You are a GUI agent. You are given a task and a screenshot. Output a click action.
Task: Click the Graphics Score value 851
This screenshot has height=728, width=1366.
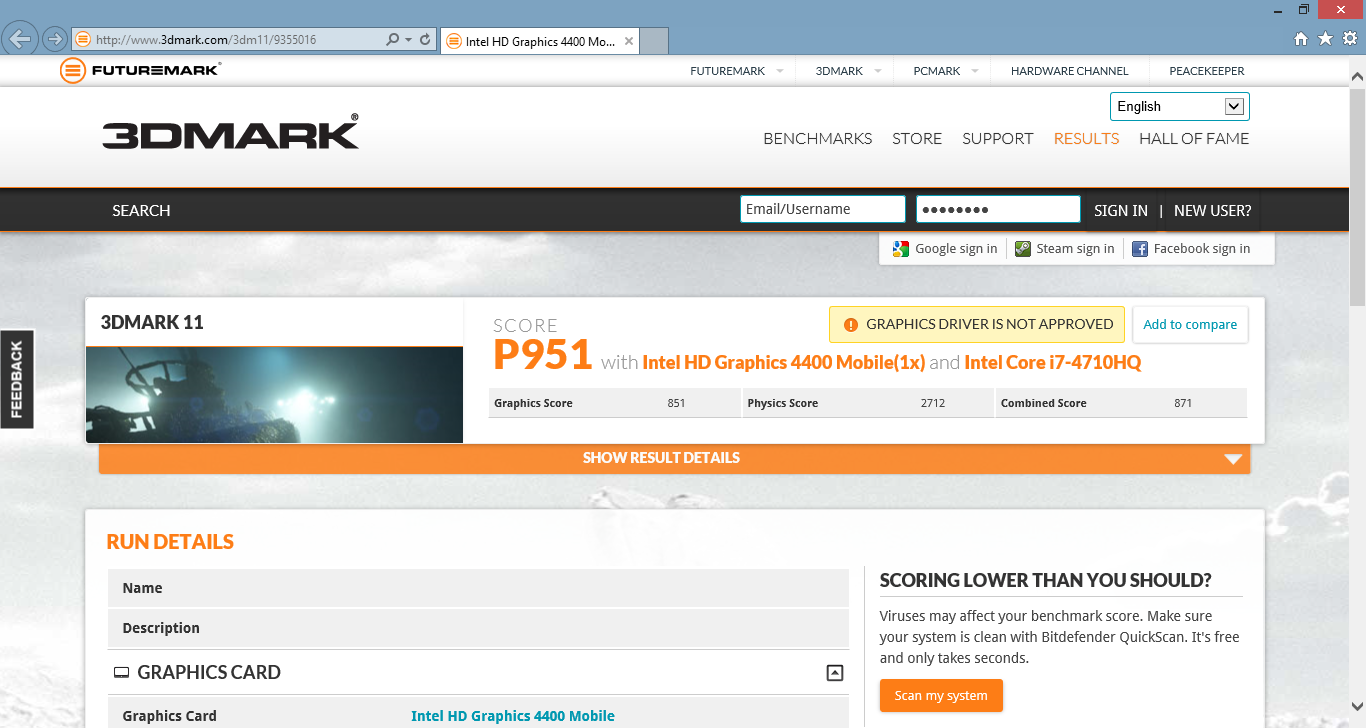(x=676, y=403)
